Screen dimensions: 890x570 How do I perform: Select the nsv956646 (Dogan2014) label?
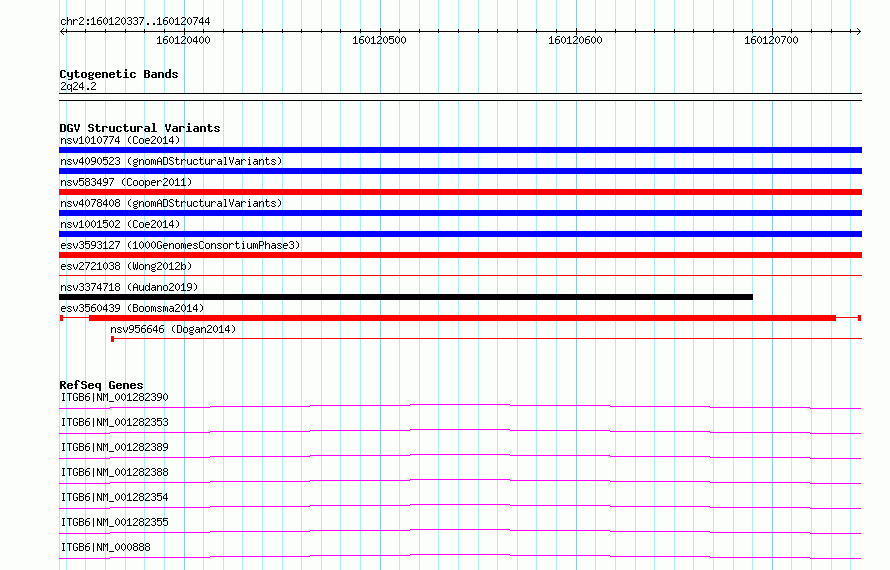pos(173,329)
